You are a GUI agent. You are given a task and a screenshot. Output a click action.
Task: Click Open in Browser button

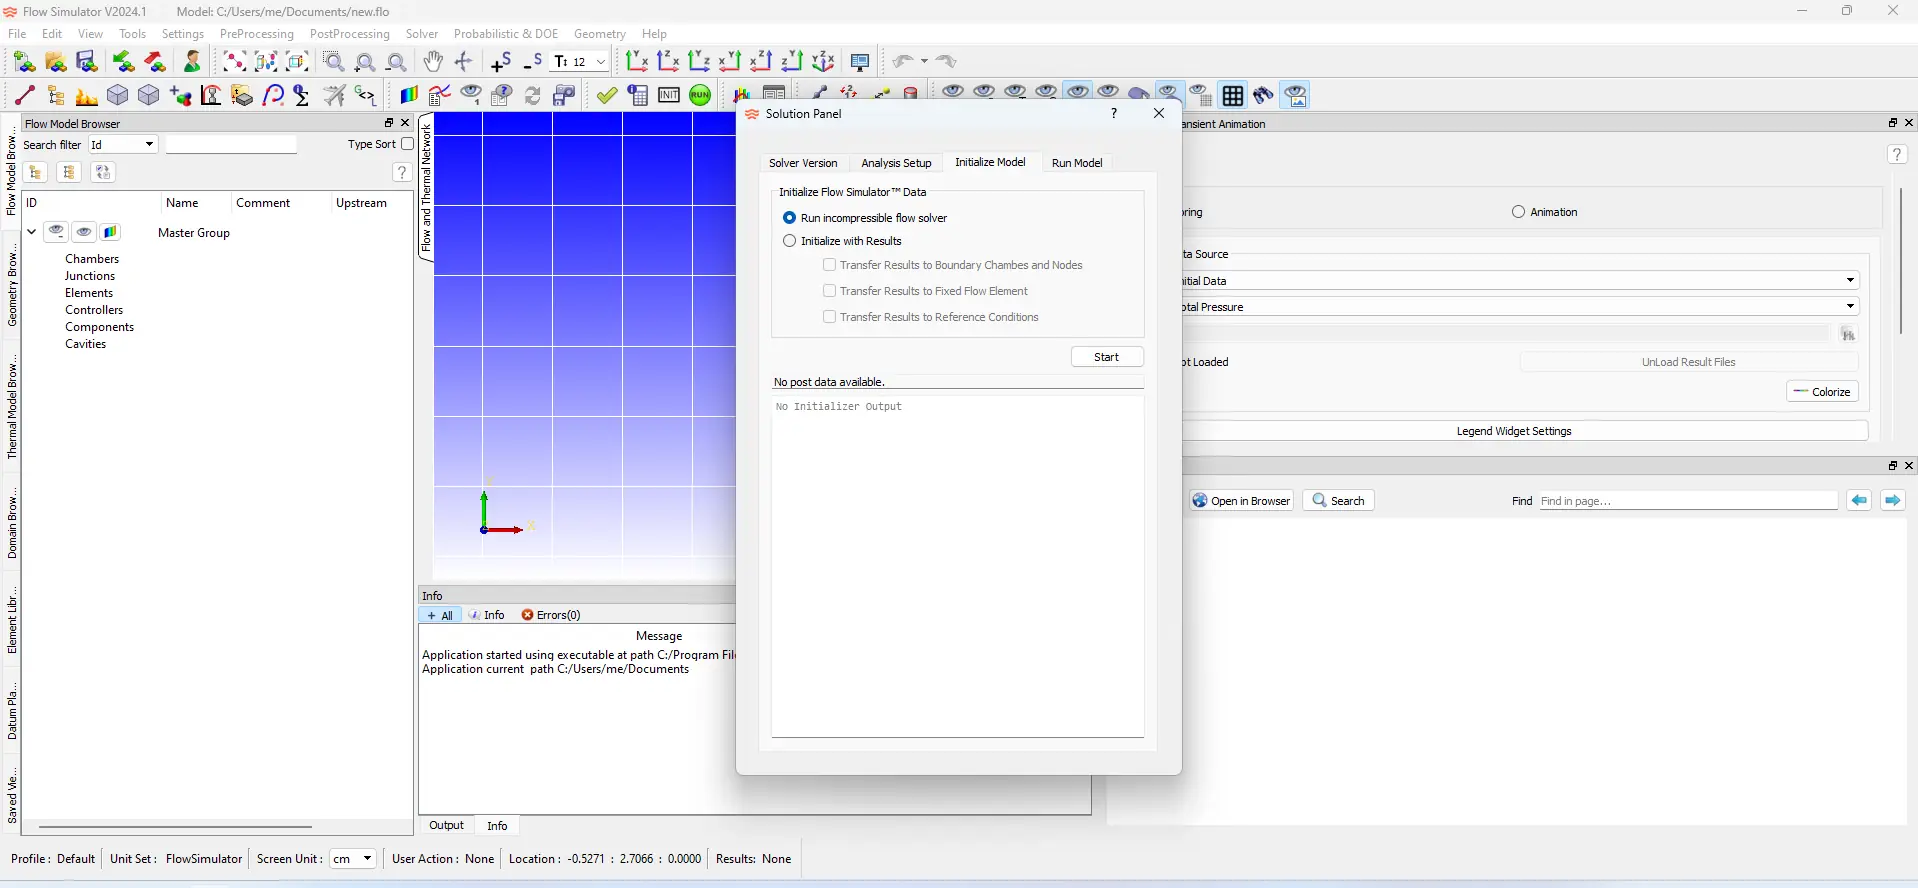point(1241,501)
